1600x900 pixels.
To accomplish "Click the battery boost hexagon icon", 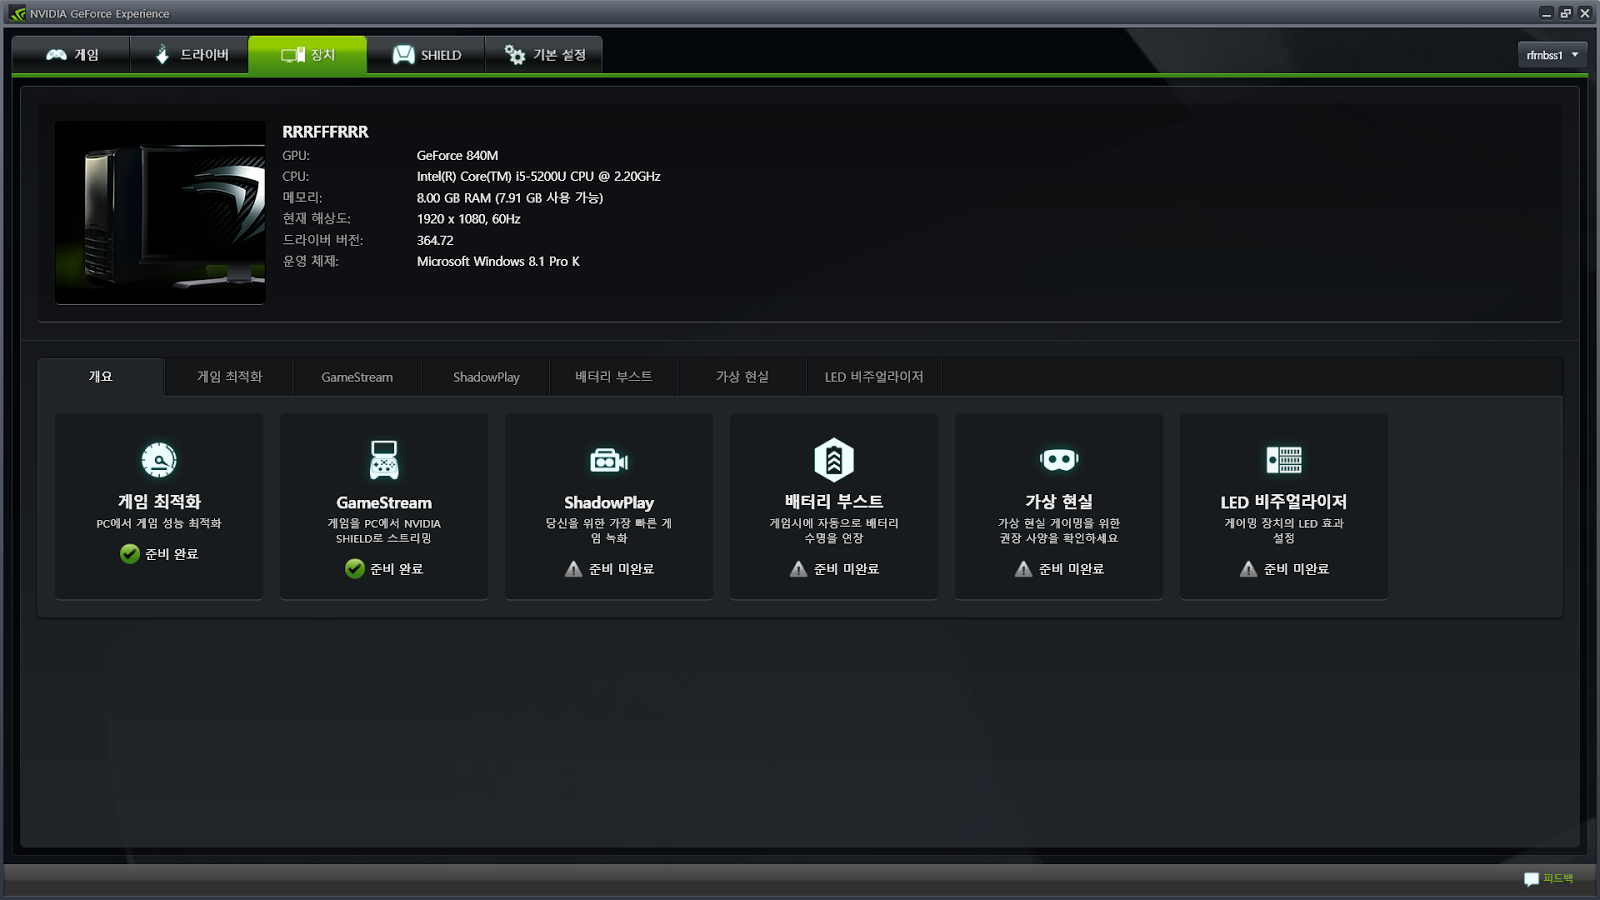I will tap(834, 460).
